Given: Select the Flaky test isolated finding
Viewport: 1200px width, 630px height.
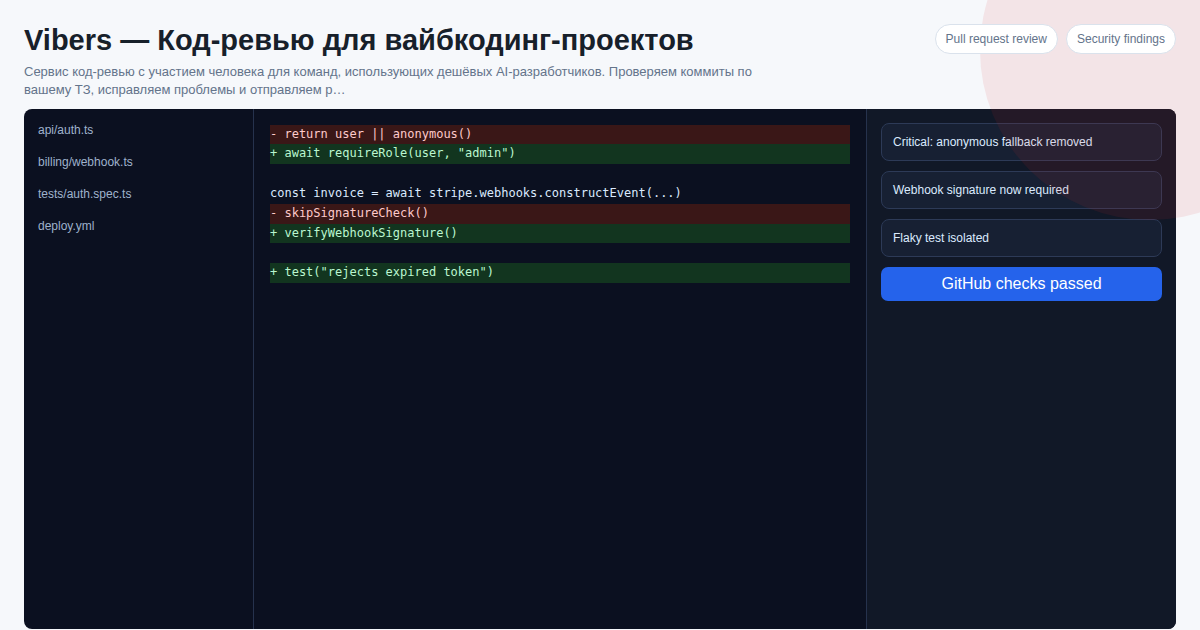Looking at the screenshot, I should [1021, 238].
